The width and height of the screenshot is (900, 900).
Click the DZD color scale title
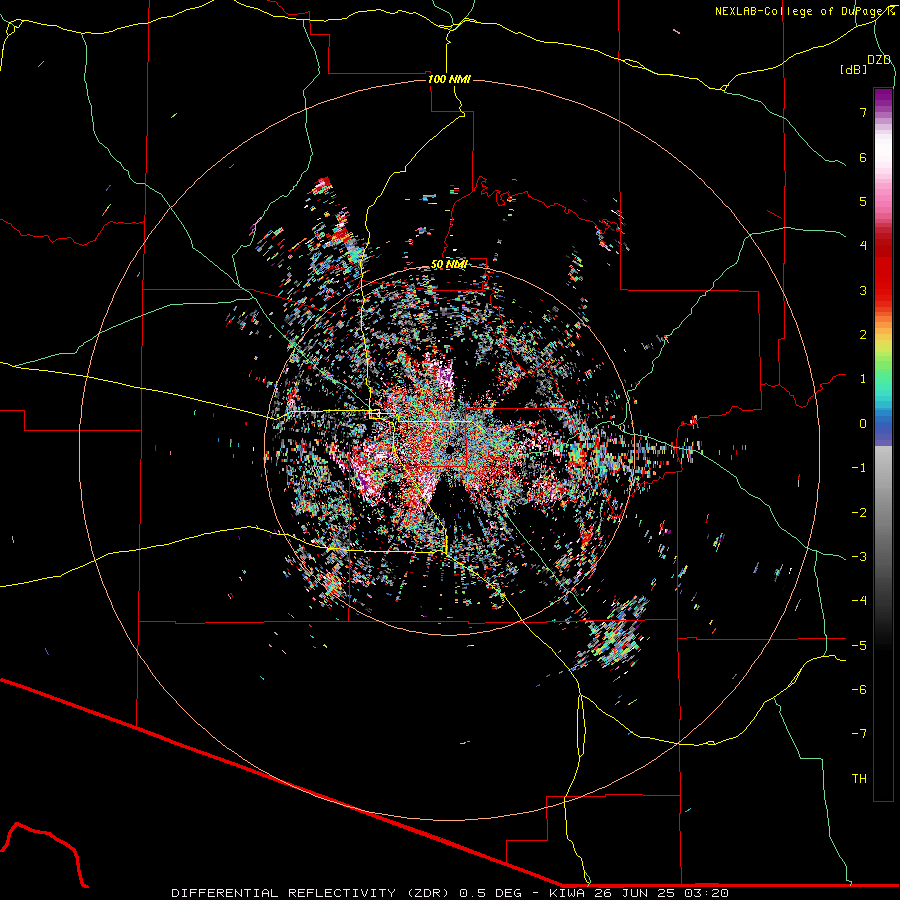[879, 60]
